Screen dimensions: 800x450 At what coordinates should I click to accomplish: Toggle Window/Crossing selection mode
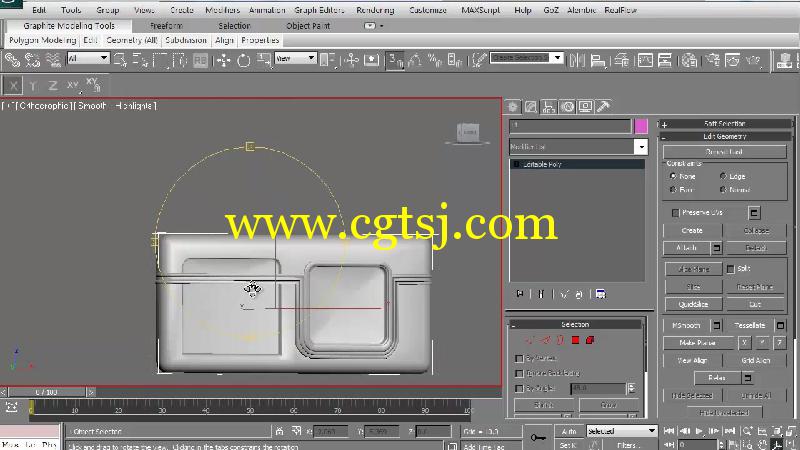180,61
